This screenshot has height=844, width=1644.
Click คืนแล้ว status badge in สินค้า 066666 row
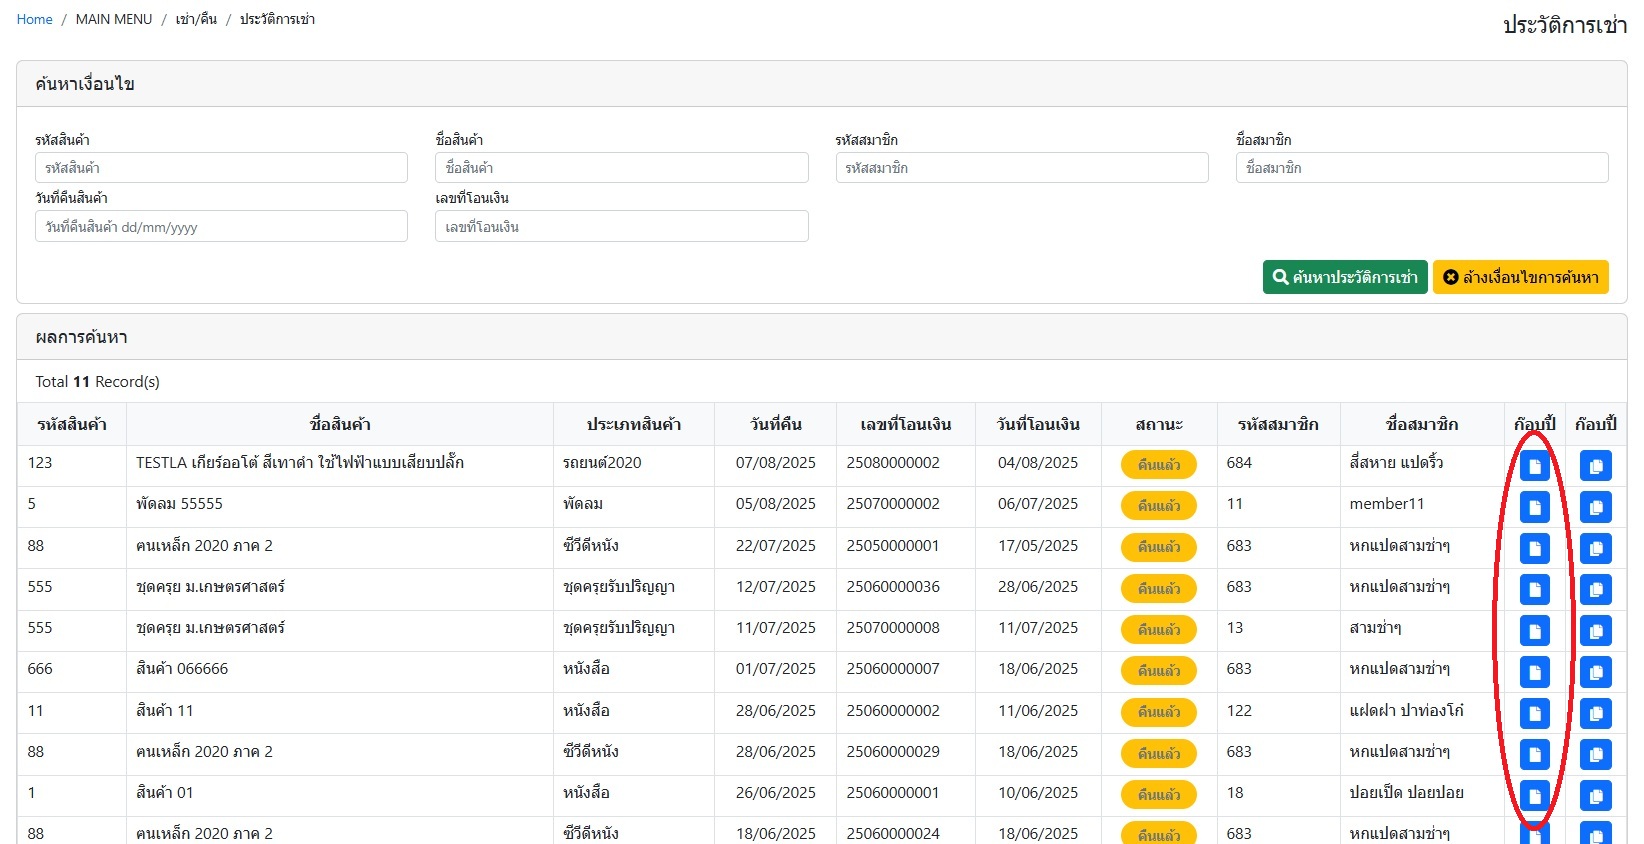click(1158, 671)
